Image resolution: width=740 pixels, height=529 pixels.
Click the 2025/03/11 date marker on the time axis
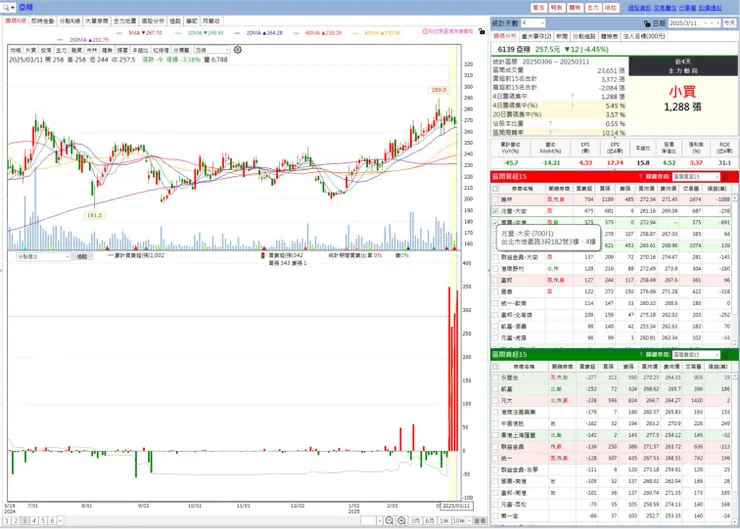[457, 506]
